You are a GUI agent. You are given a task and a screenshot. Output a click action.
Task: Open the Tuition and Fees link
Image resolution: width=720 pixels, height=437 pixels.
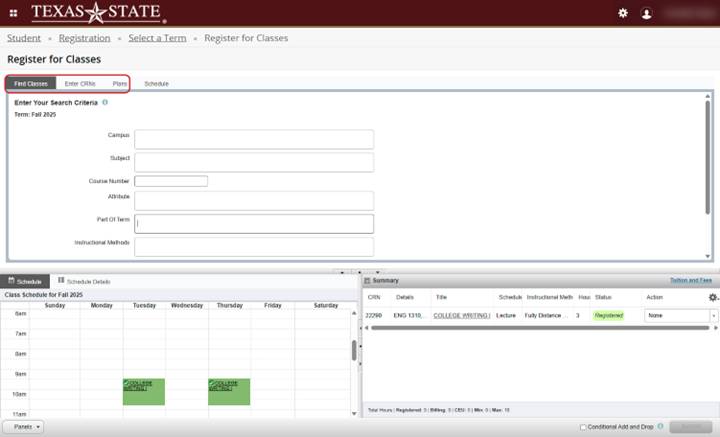pyautogui.click(x=692, y=281)
